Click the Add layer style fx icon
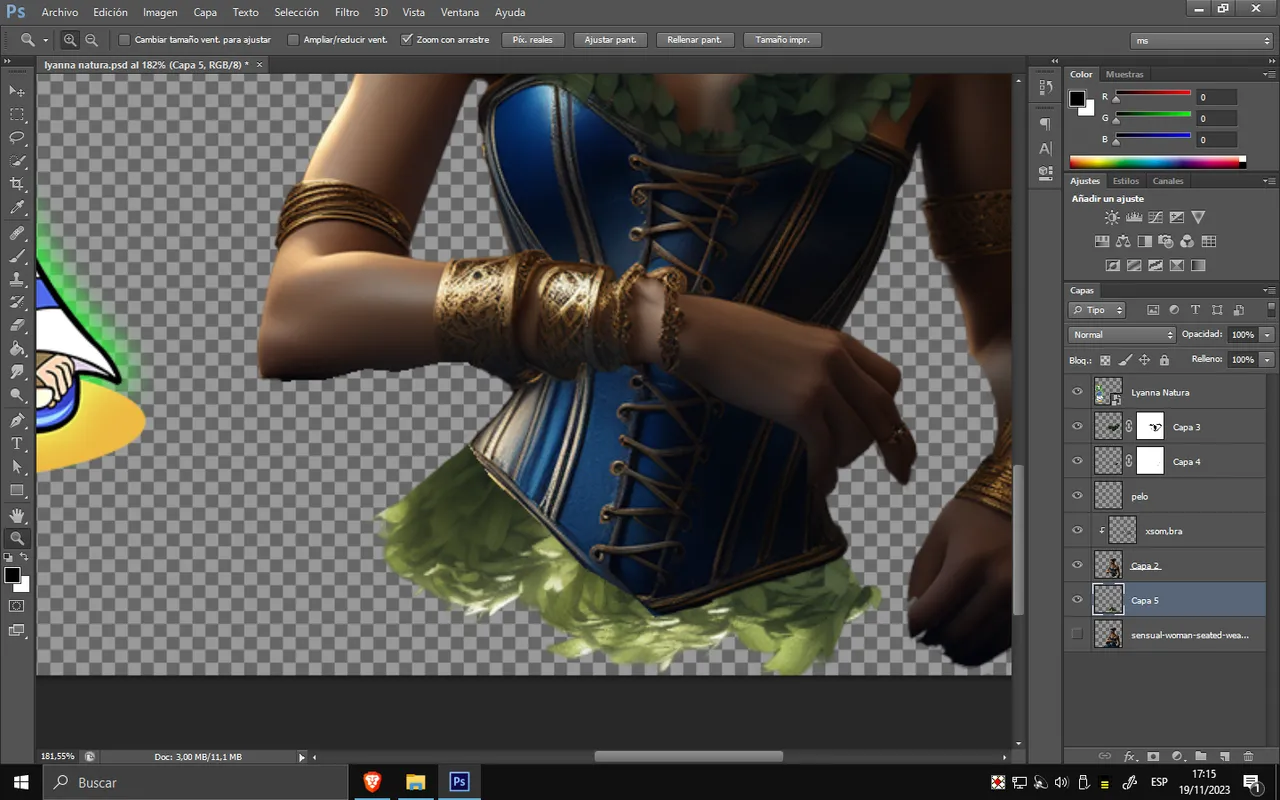This screenshot has width=1280, height=800. point(1130,757)
